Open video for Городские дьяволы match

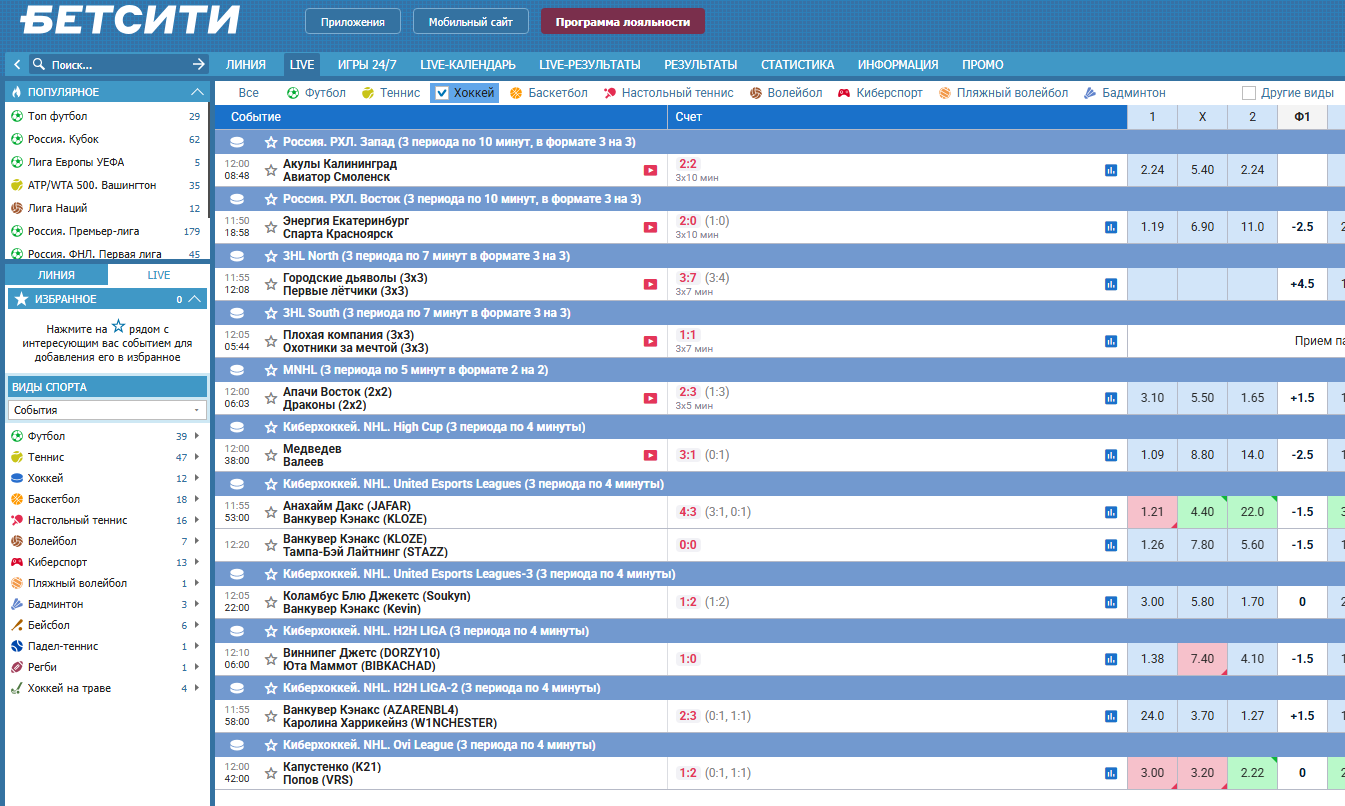(x=650, y=284)
